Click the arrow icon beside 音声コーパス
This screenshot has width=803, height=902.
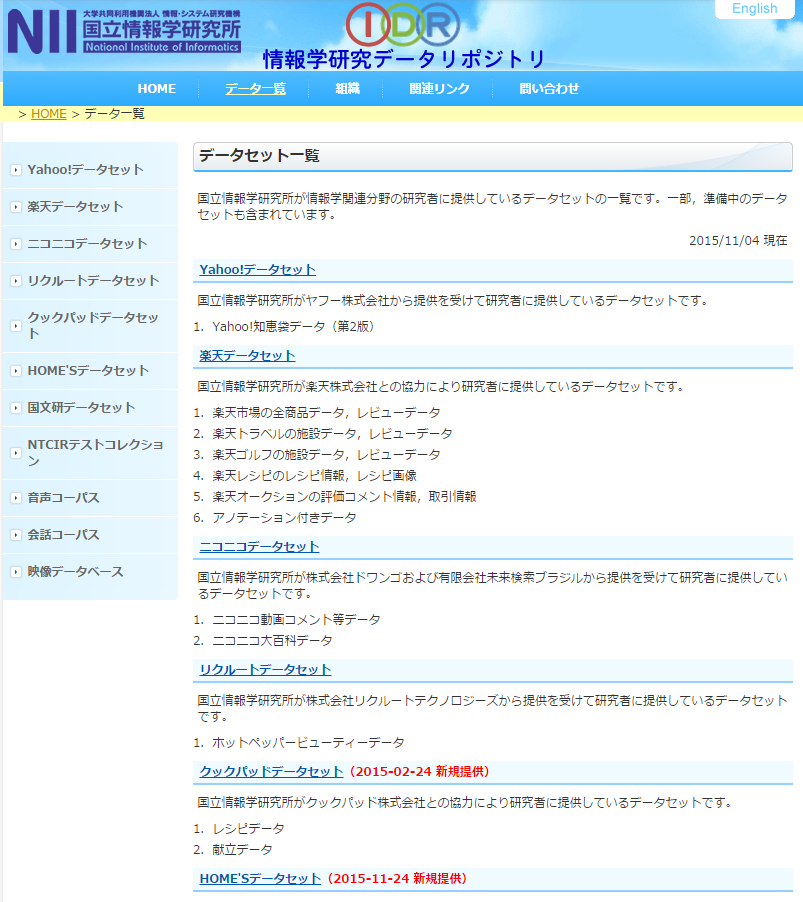pos(14,497)
